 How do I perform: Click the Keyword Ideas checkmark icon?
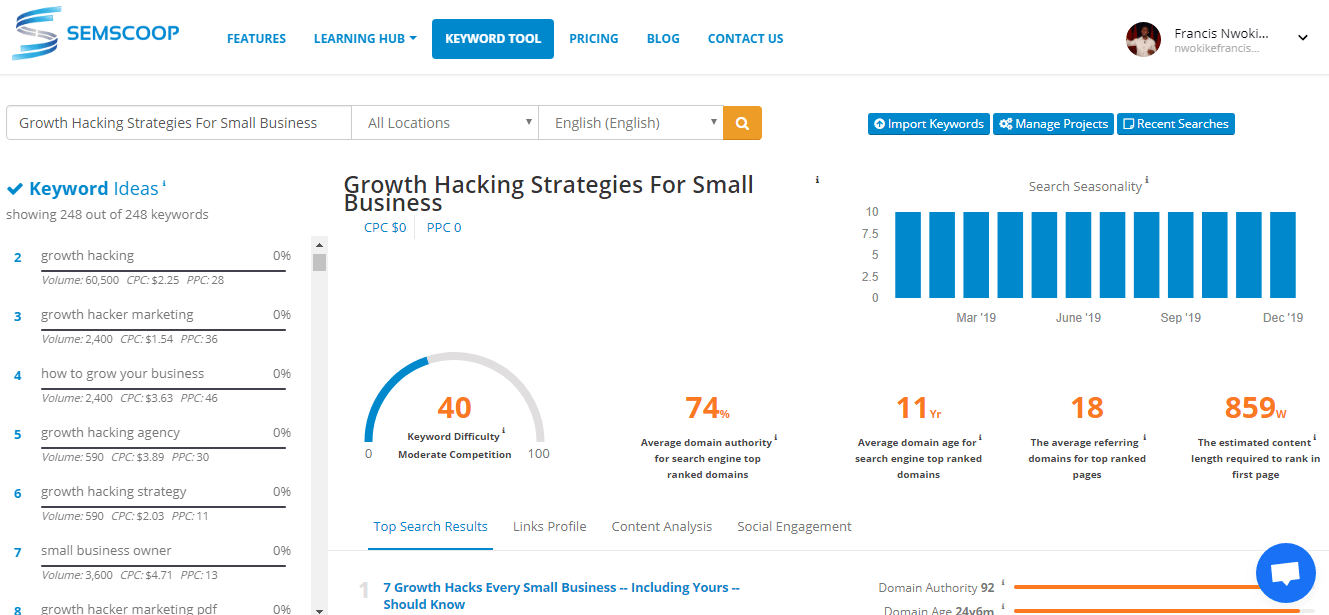click(15, 189)
